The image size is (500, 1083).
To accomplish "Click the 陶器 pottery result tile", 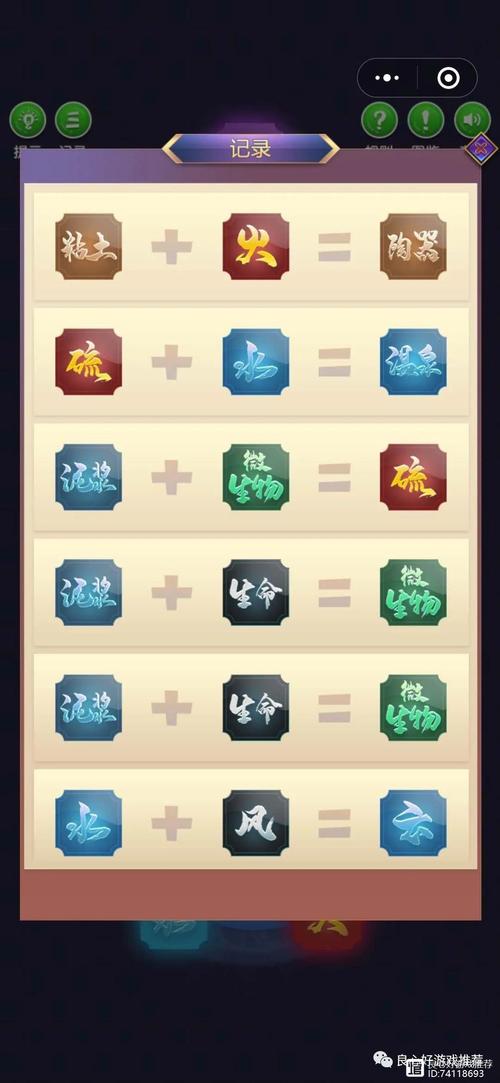I will (x=413, y=247).
